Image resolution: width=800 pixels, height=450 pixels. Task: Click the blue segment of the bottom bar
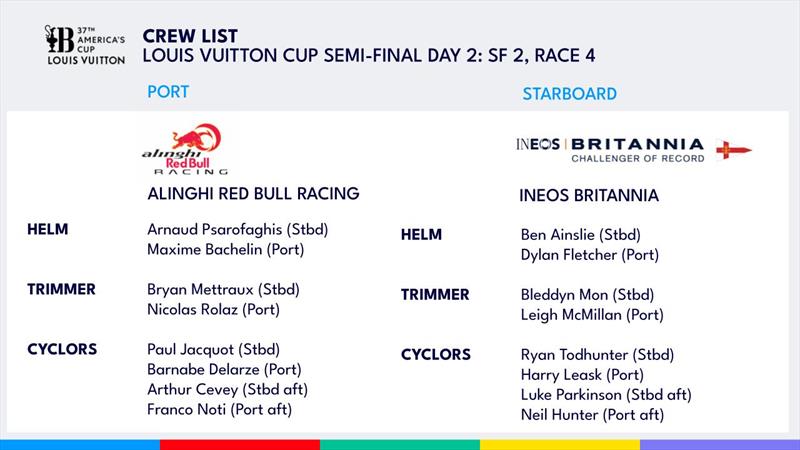pyautogui.click(x=80, y=445)
